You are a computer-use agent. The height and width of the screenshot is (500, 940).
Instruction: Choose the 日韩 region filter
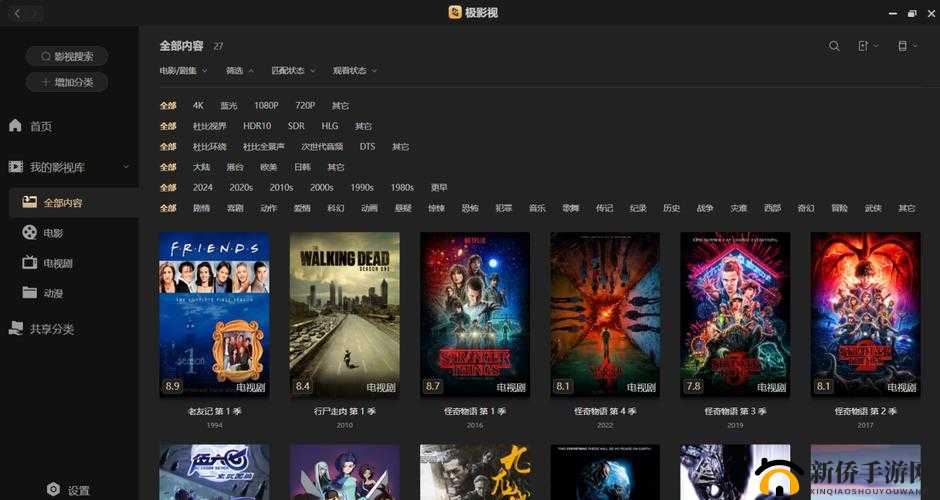pyautogui.click(x=302, y=167)
